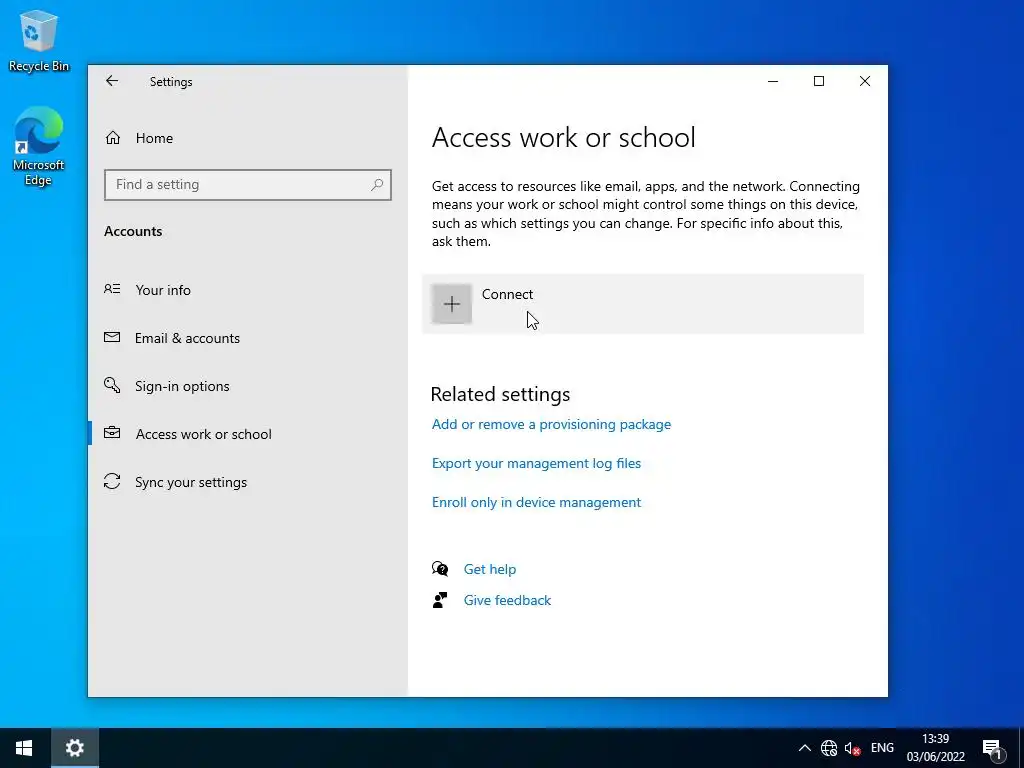1024x768 pixels.
Task: Click the Your info person icon
Action: pyautogui.click(x=112, y=289)
